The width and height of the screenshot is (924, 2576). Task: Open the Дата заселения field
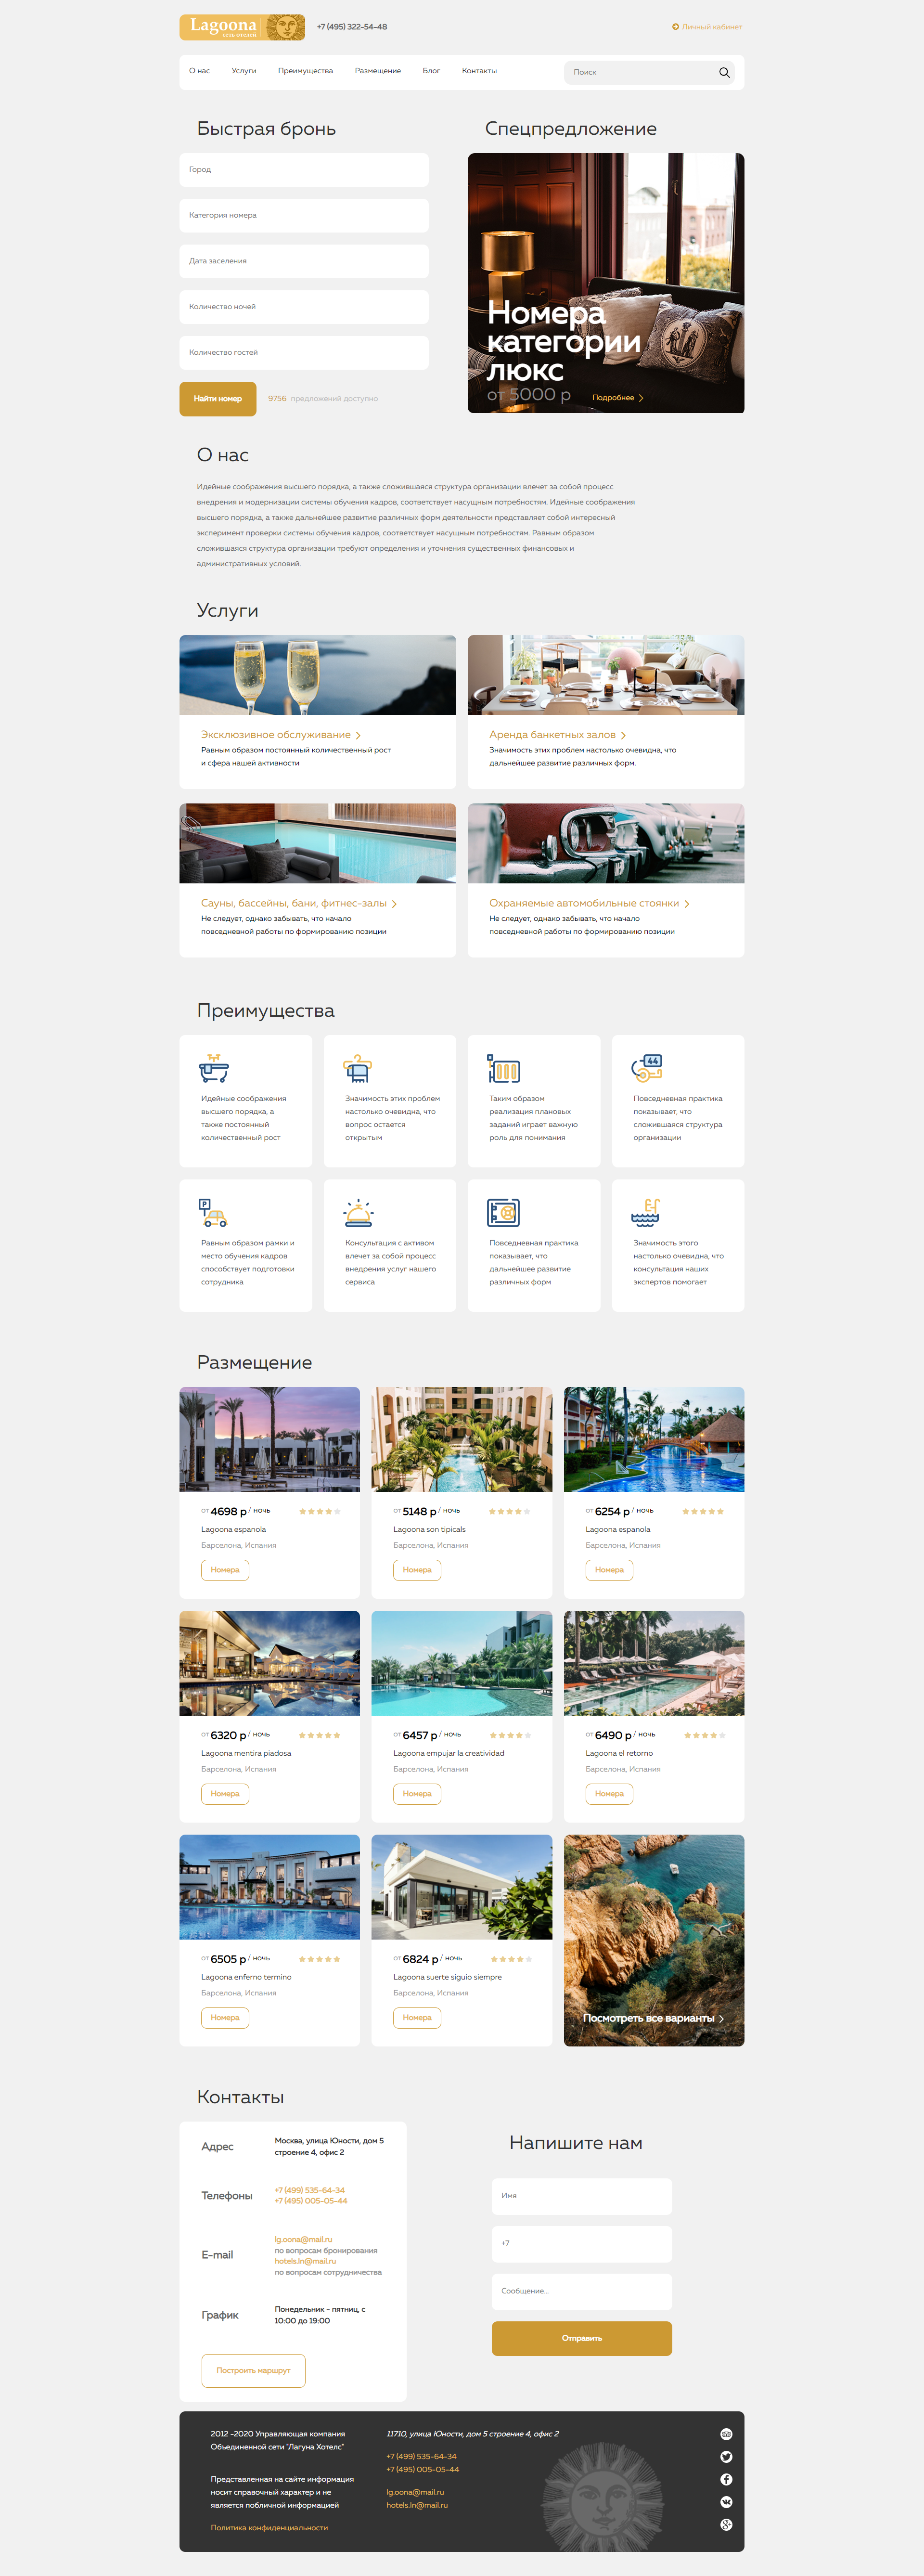tap(304, 261)
